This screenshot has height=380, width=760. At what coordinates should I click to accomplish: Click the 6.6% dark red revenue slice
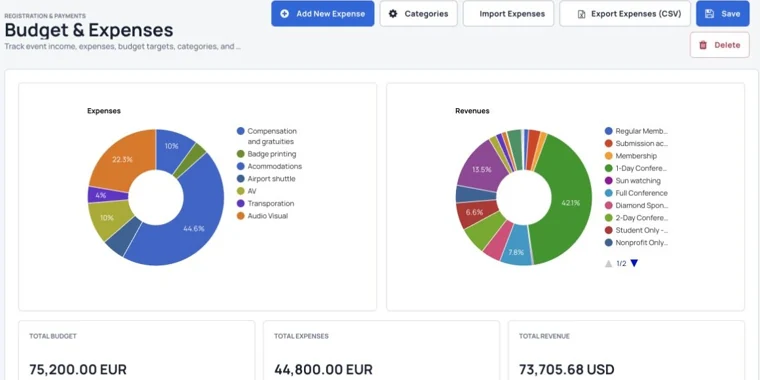pyautogui.click(x=475, y=212)
